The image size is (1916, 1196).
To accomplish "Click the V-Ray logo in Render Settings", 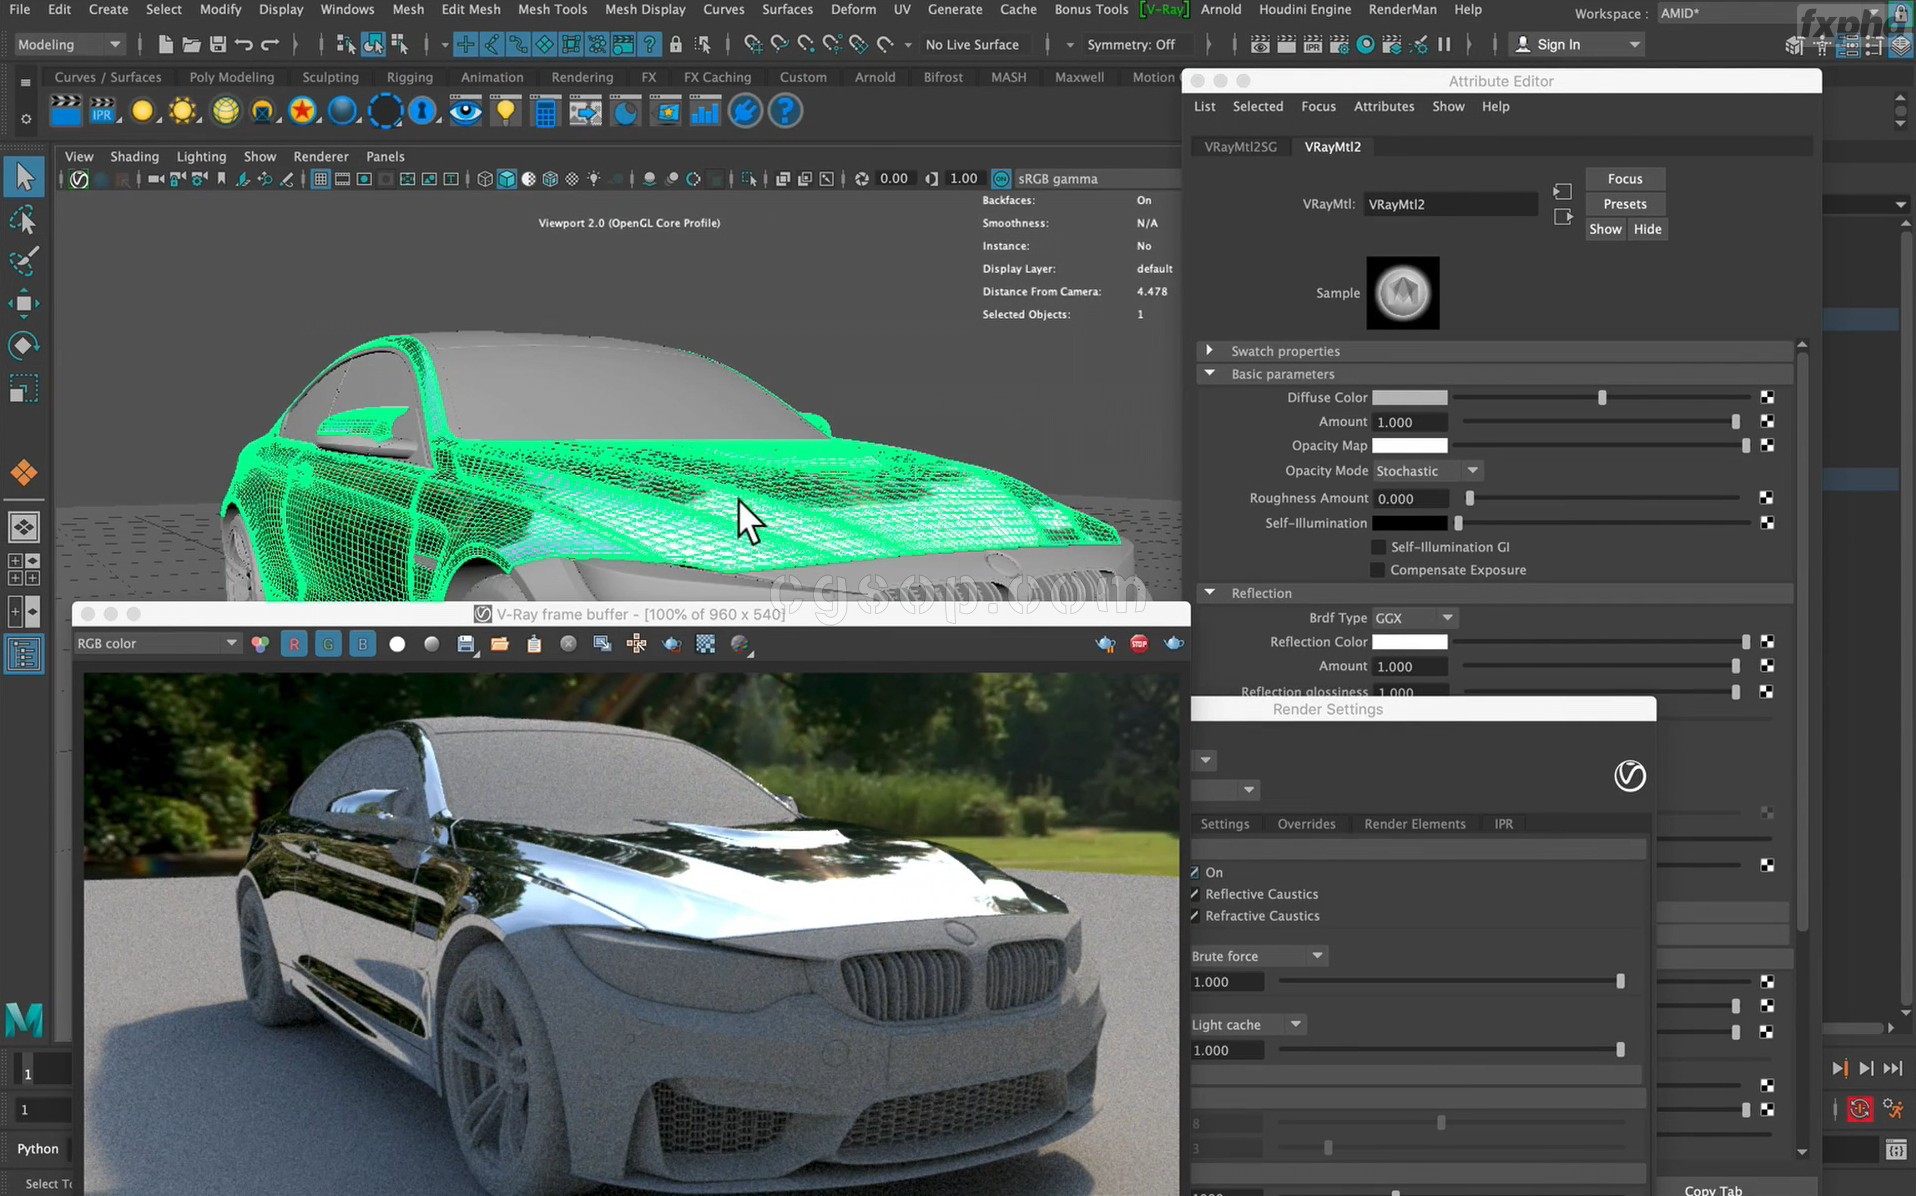I will point(1630,775).
